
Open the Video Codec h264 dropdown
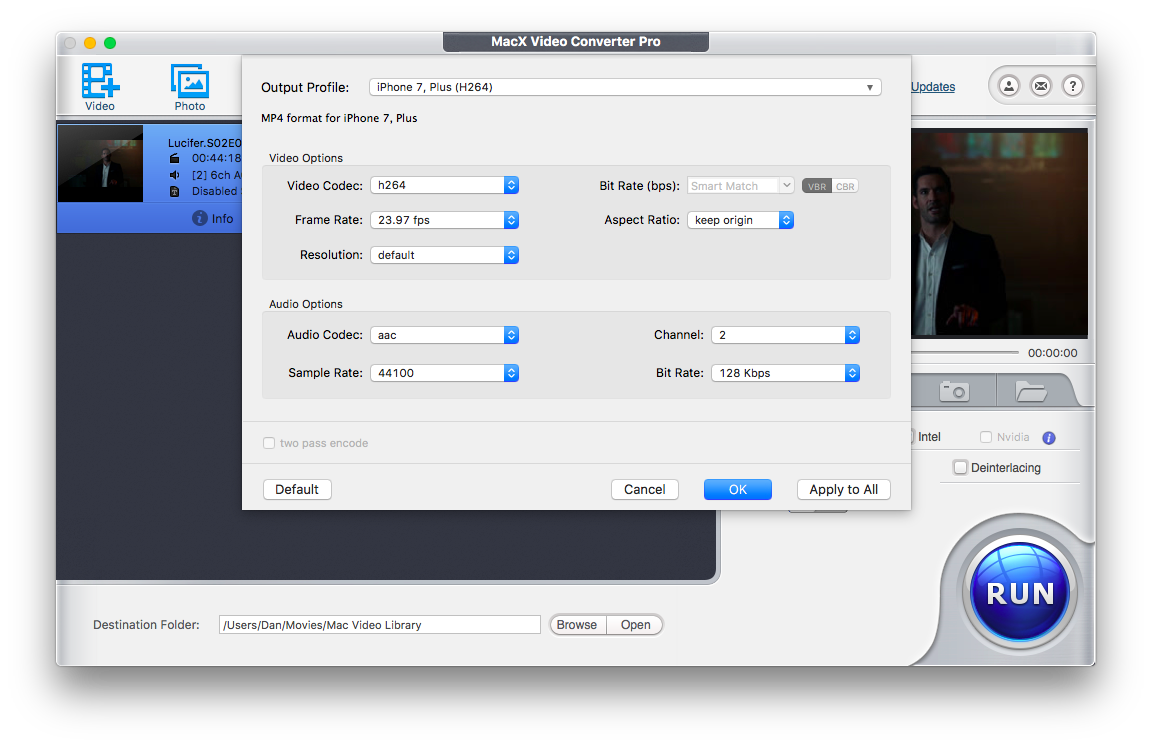[444, 185]
